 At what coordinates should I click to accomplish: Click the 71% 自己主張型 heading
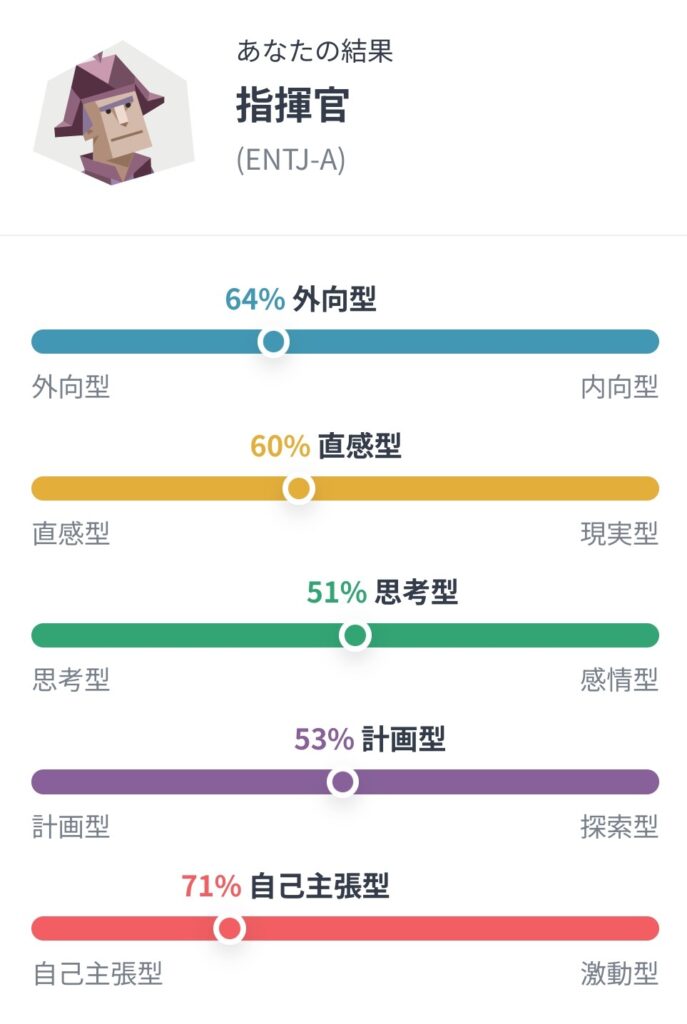click(285, 886)
